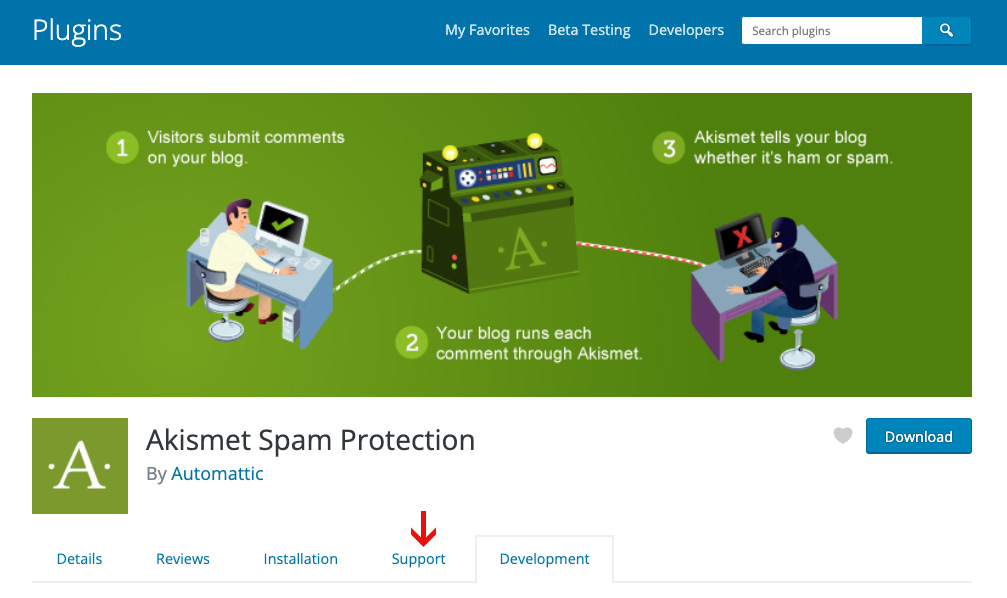Screen dimensions: 1007x598
Task: Download the Akismet plugin
Action: (918, 436)
